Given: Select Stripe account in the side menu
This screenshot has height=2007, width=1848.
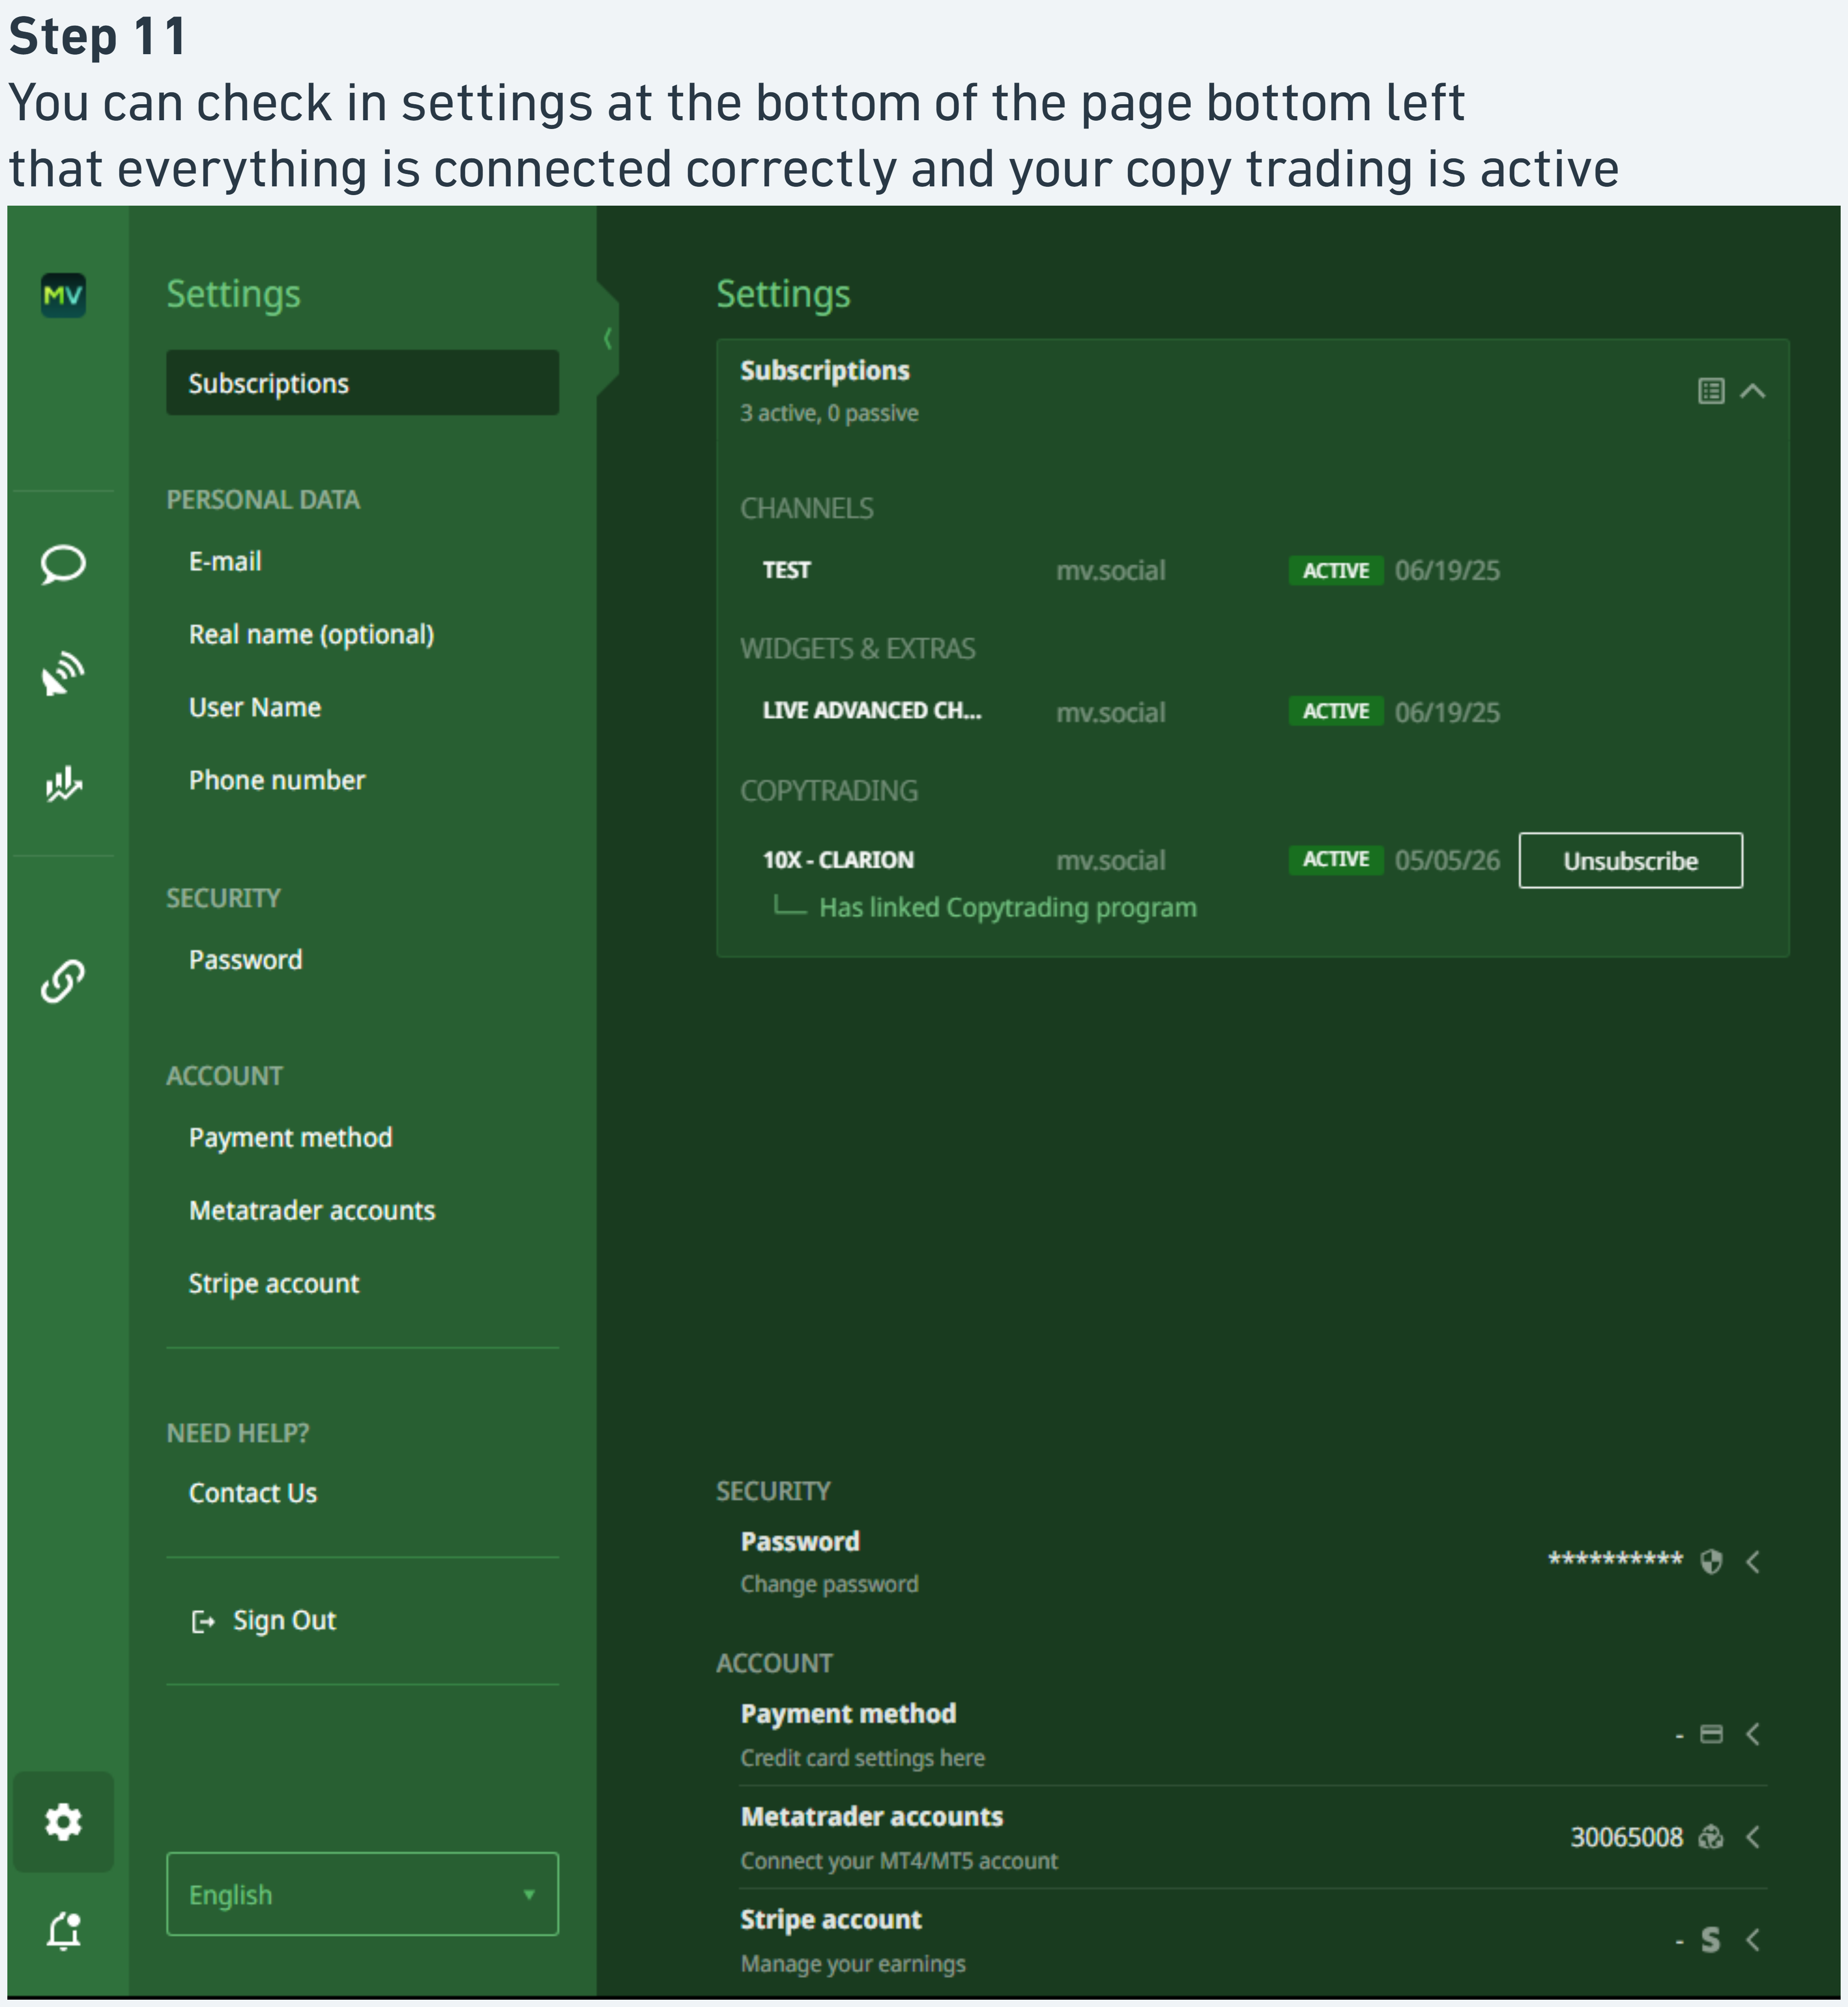Looking at the screenshot, I should coord(273,1283).
